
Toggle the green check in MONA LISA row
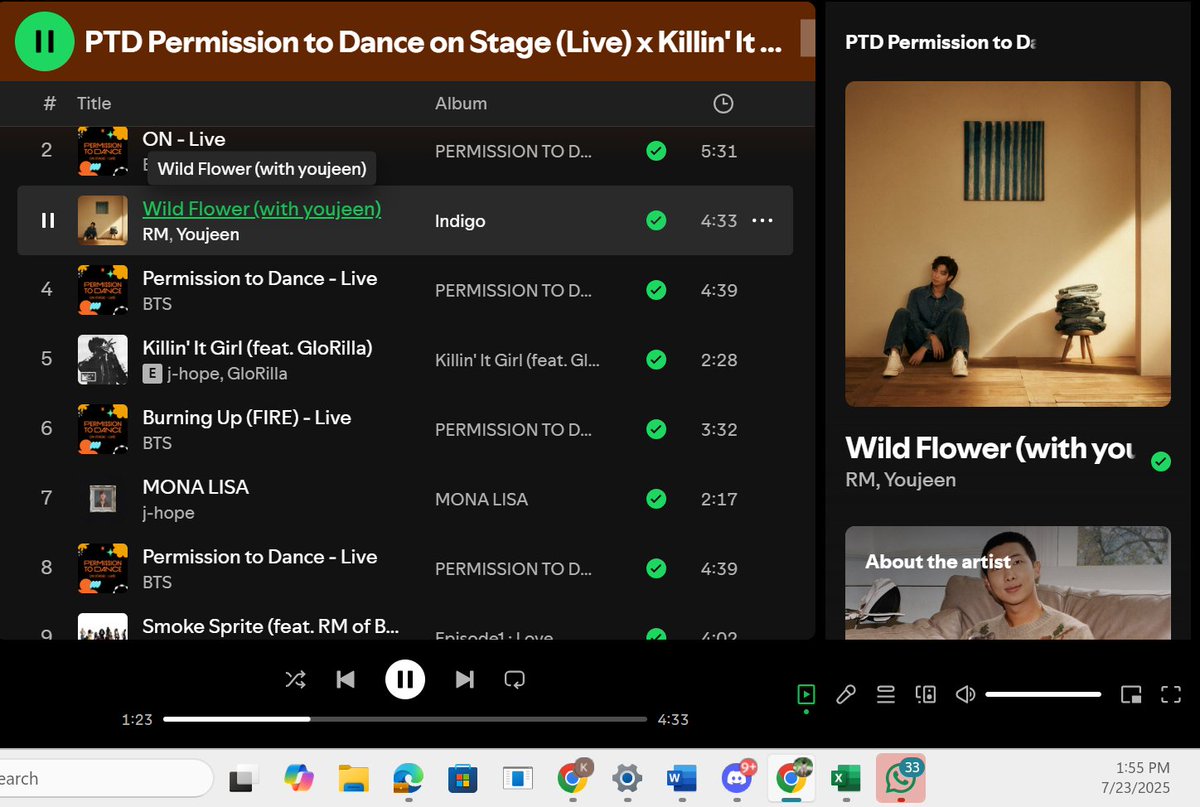[656, 499]
